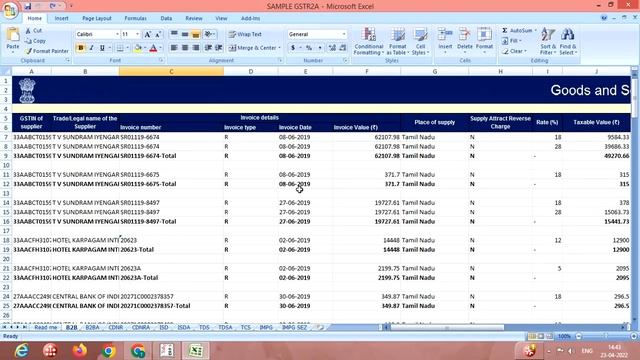Viewport: 640px width, 360px height.
Task: Increase font size with Grow Font
Action: tap(148, 34)
